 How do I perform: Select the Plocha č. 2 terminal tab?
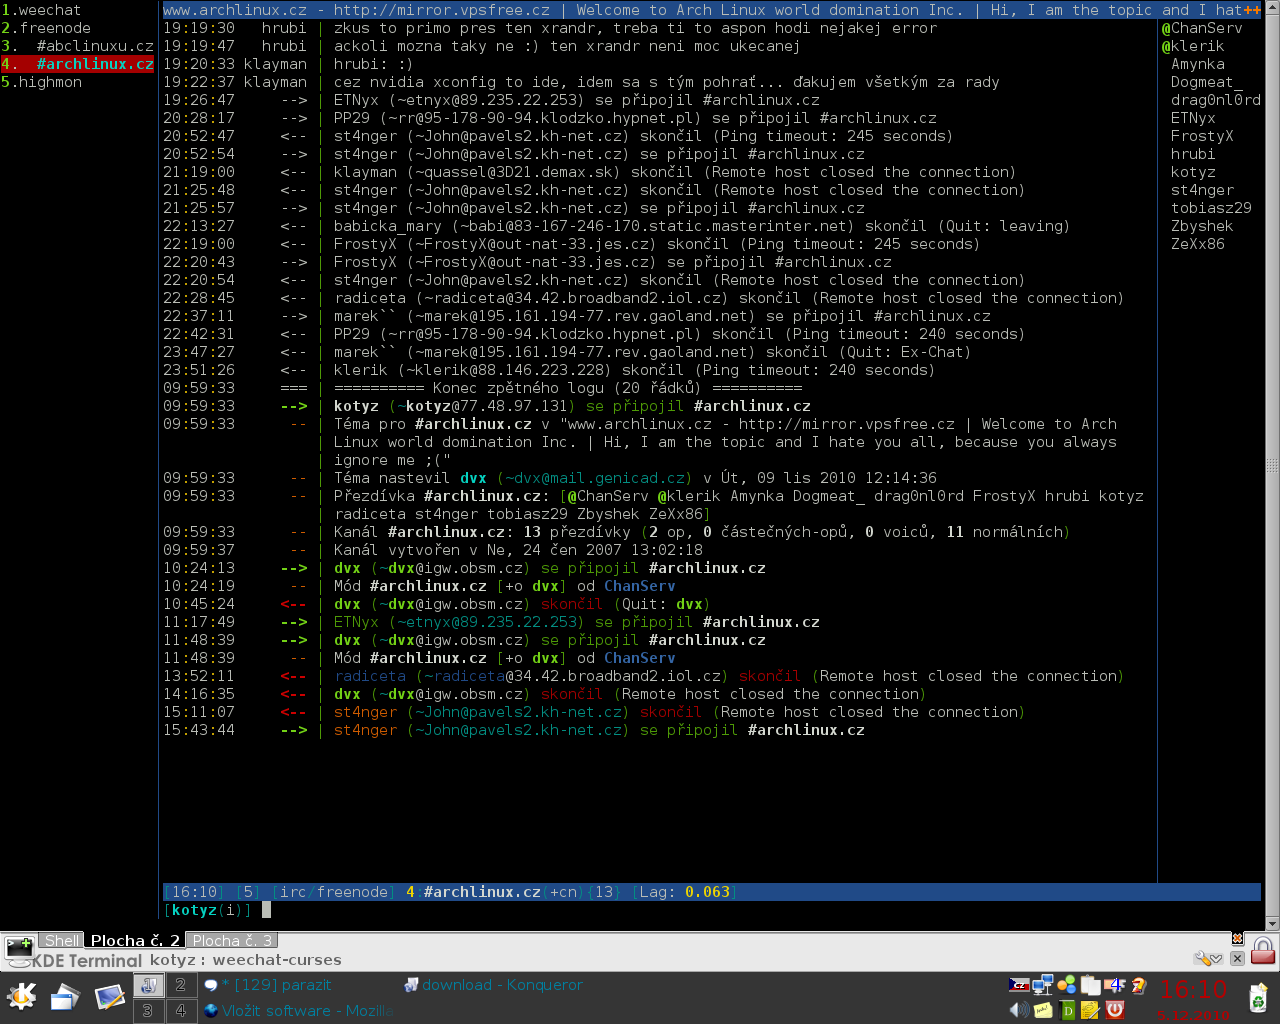135,940
